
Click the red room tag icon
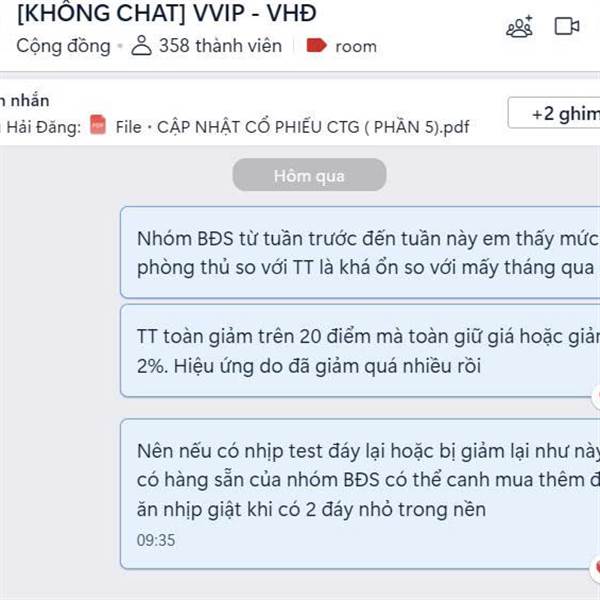coord(316,46)
